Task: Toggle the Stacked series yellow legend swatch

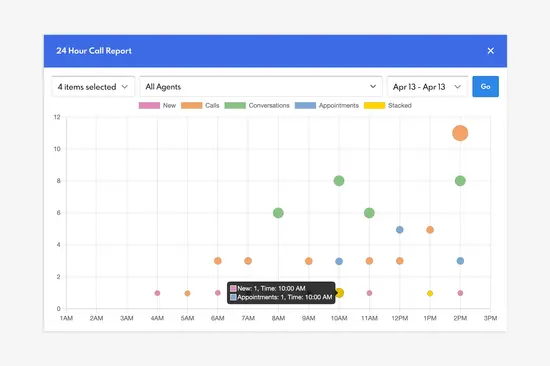Action: pos(374,106)
